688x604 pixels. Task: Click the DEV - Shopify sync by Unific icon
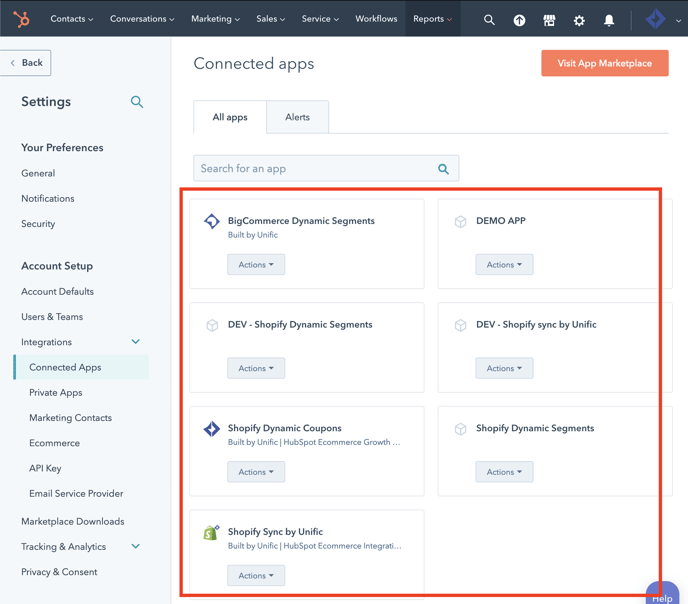pos(460,325)
